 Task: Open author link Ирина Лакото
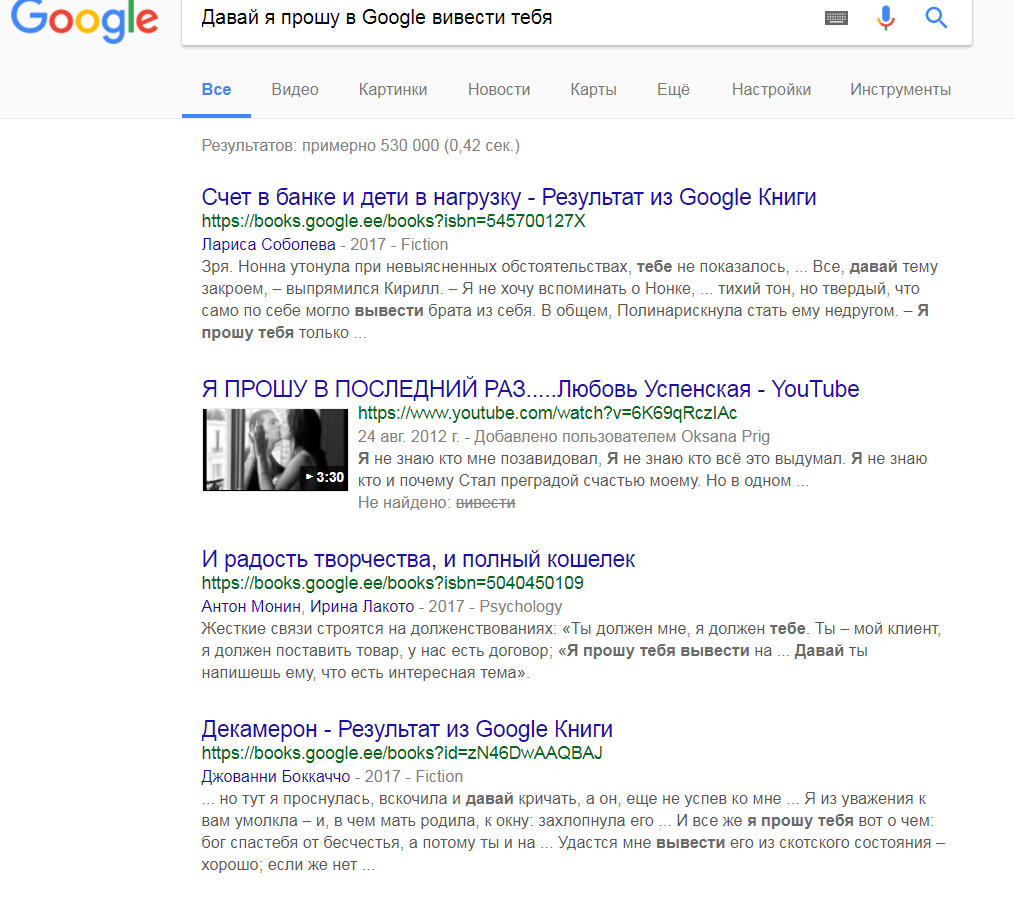pos(362,606)
